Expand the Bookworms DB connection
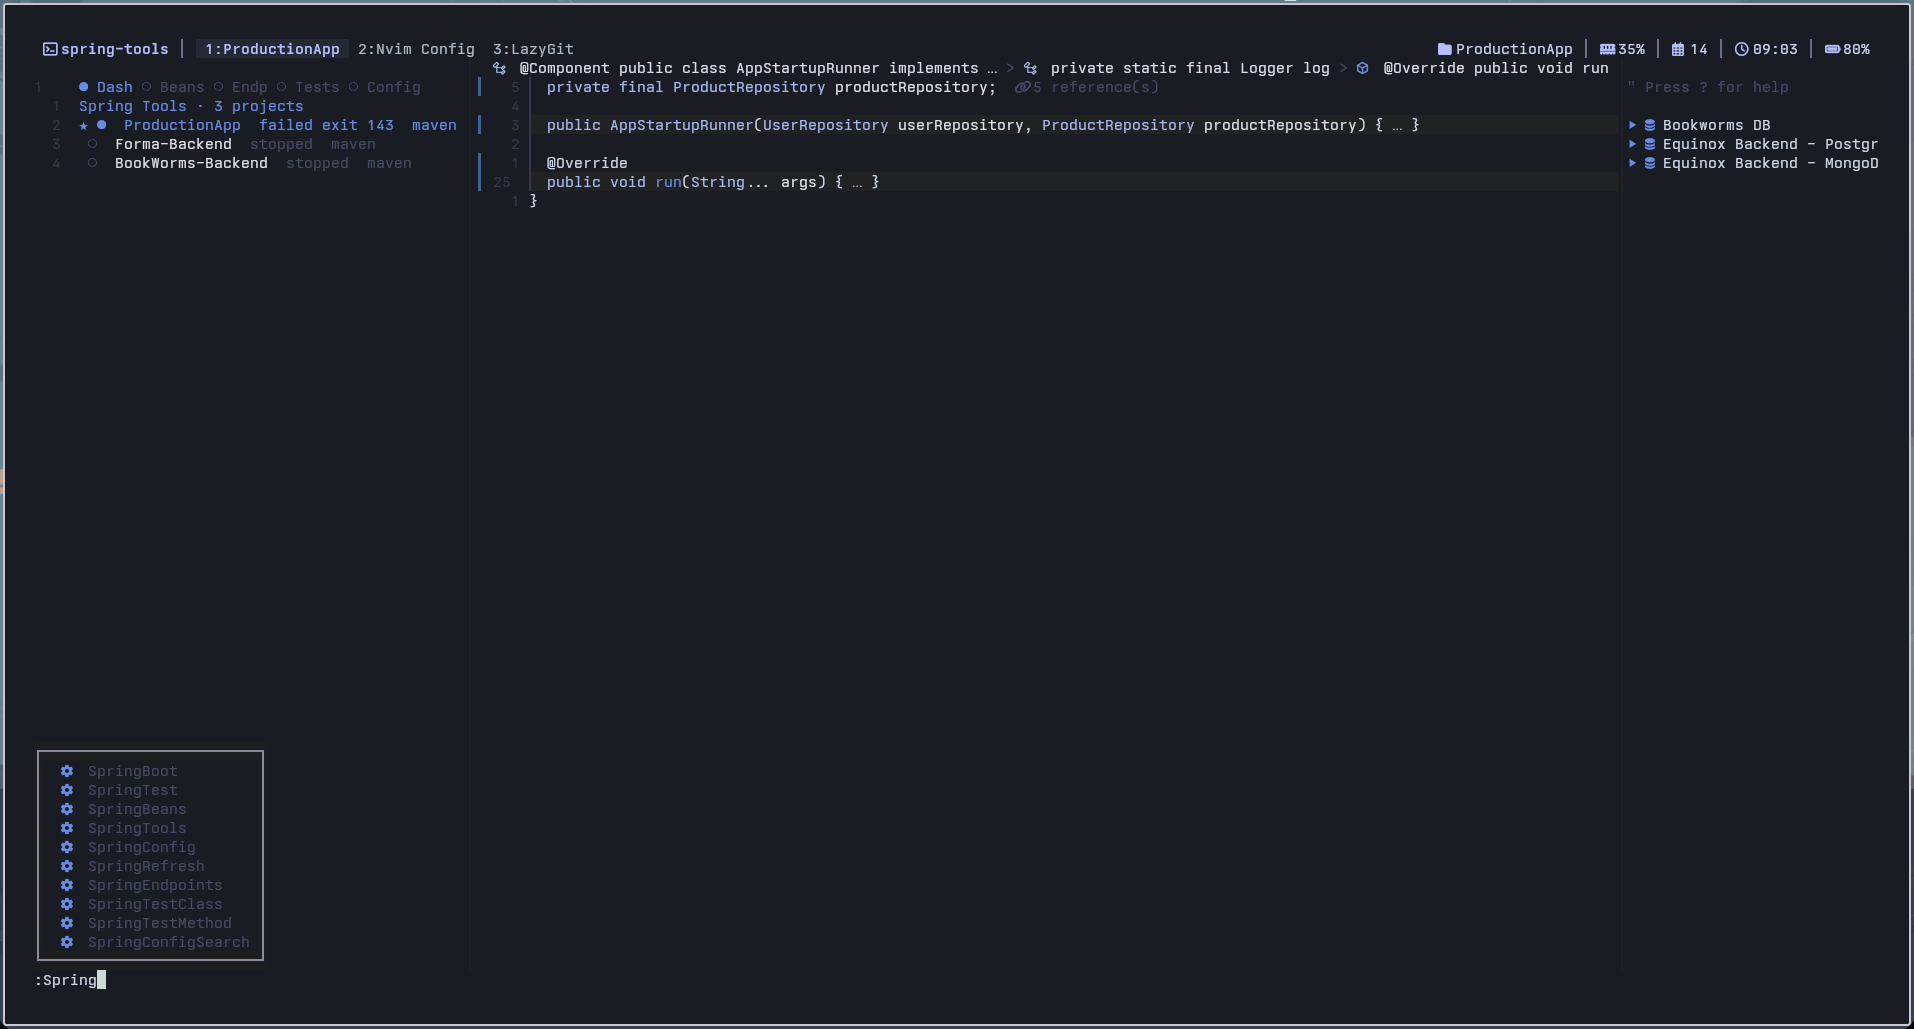Image resolution: width=1914 pixels, height=1029 pixels. pos(1632,125)
